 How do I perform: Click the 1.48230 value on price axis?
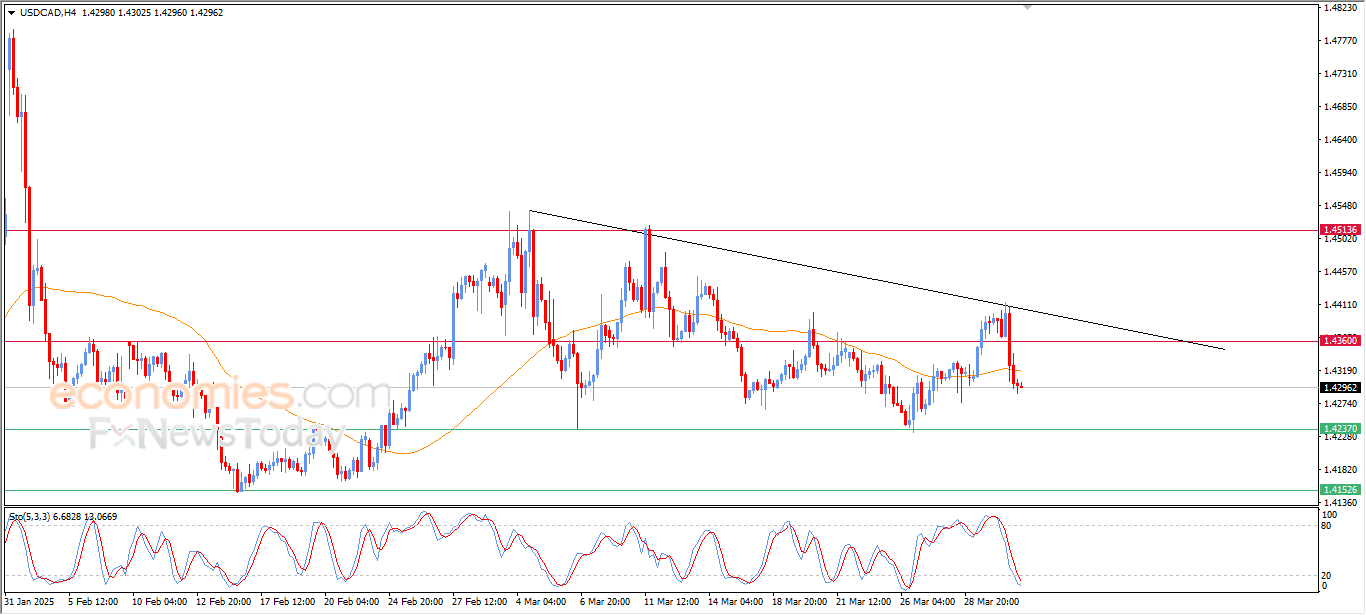tap(1340, 8)
